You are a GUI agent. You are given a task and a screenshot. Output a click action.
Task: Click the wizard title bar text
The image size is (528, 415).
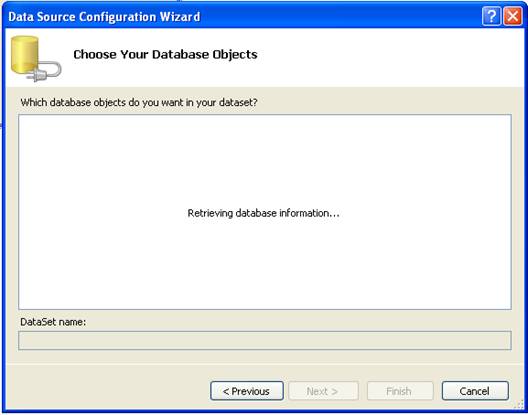point(104,17)
